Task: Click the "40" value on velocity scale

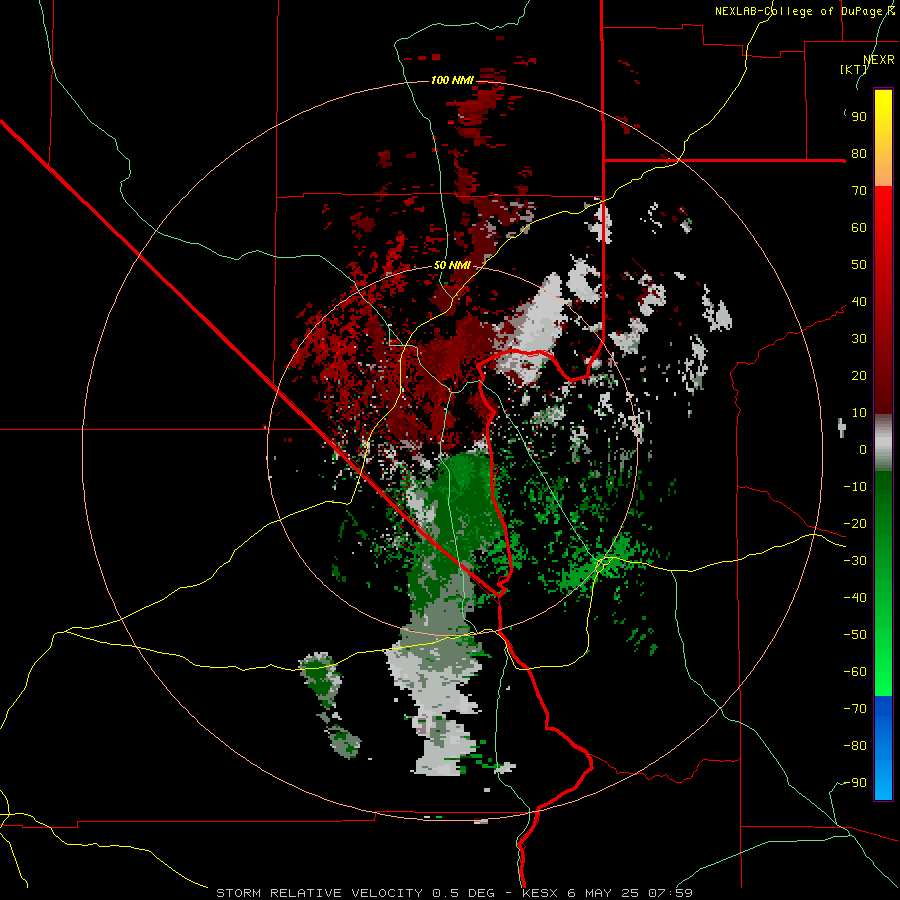Action: coord(859,302)
